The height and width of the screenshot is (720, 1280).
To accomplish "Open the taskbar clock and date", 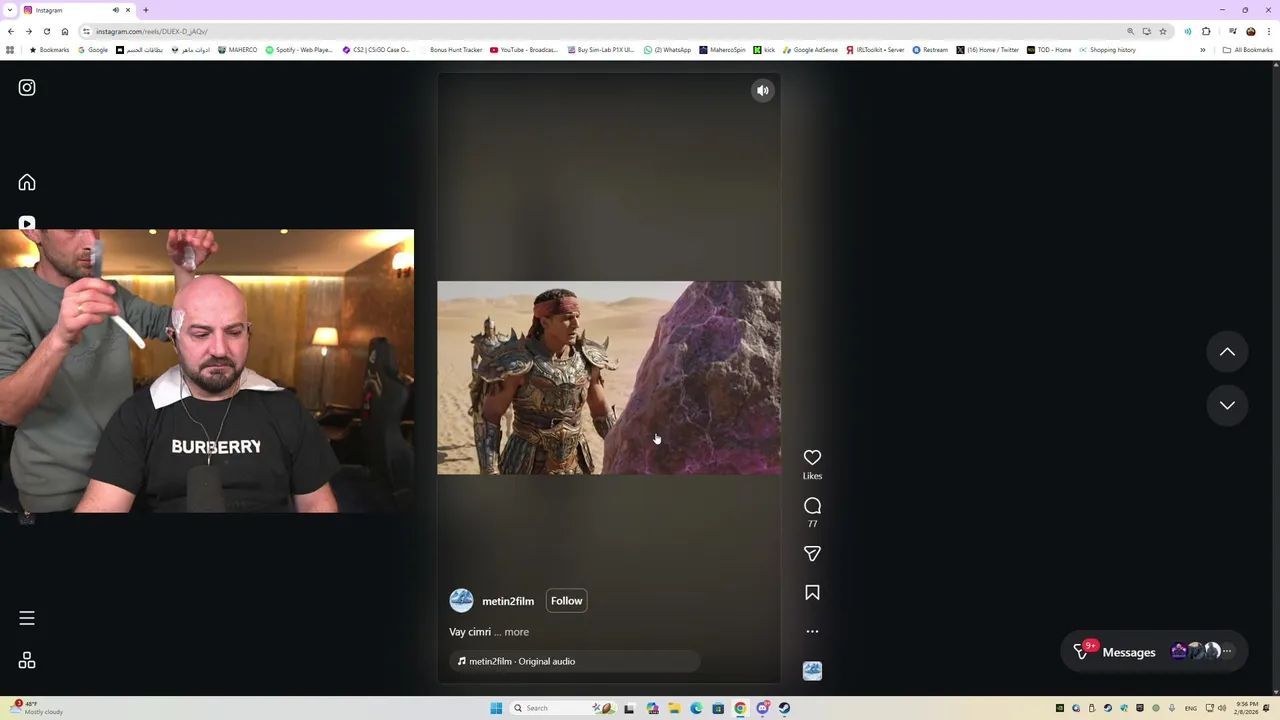I will (1246, 708).
